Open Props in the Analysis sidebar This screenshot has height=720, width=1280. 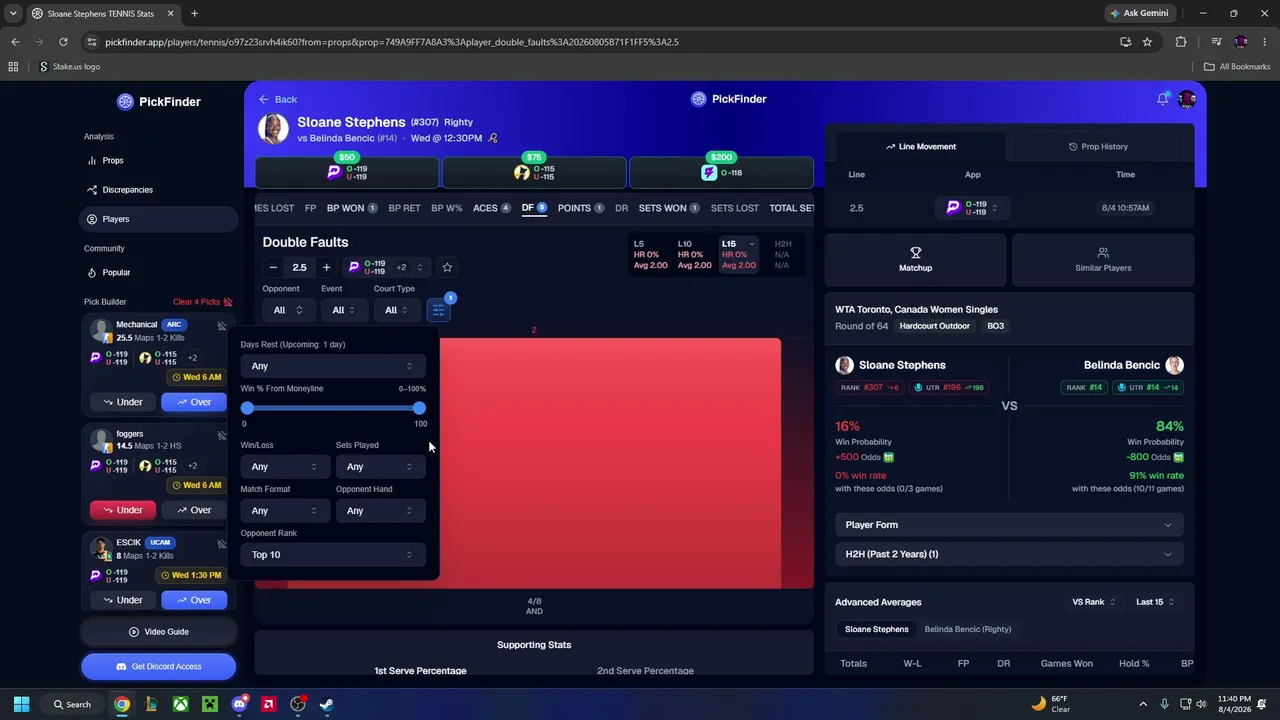(x=112, y=160)
